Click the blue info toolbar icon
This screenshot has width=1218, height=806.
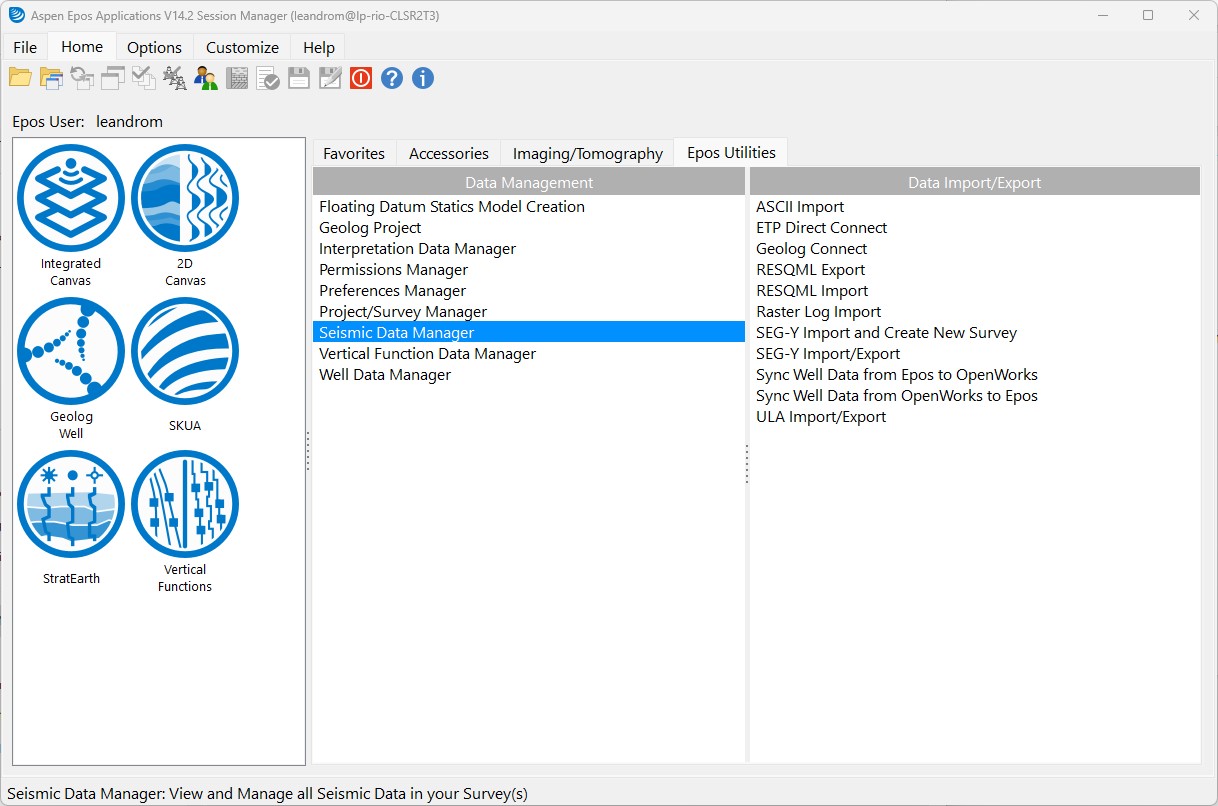(422, 78)
